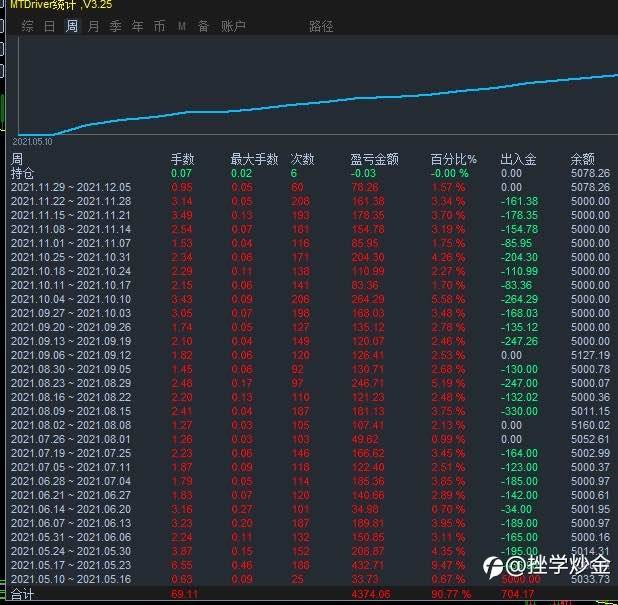Select row 2021.06.28 ~ 2021.07.04

(x=310, y=481)
